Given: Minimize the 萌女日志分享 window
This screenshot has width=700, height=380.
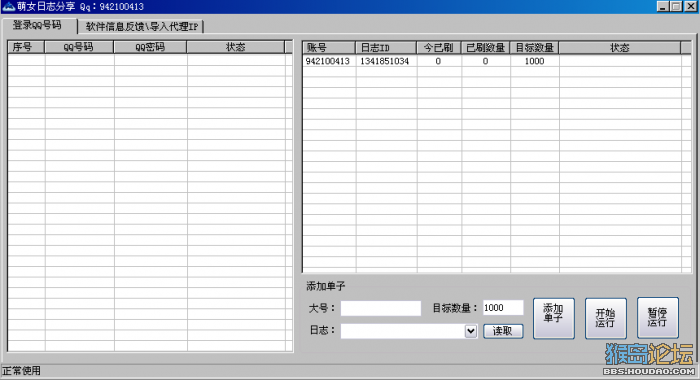Looking at the screenshot, I should point(662,6).
